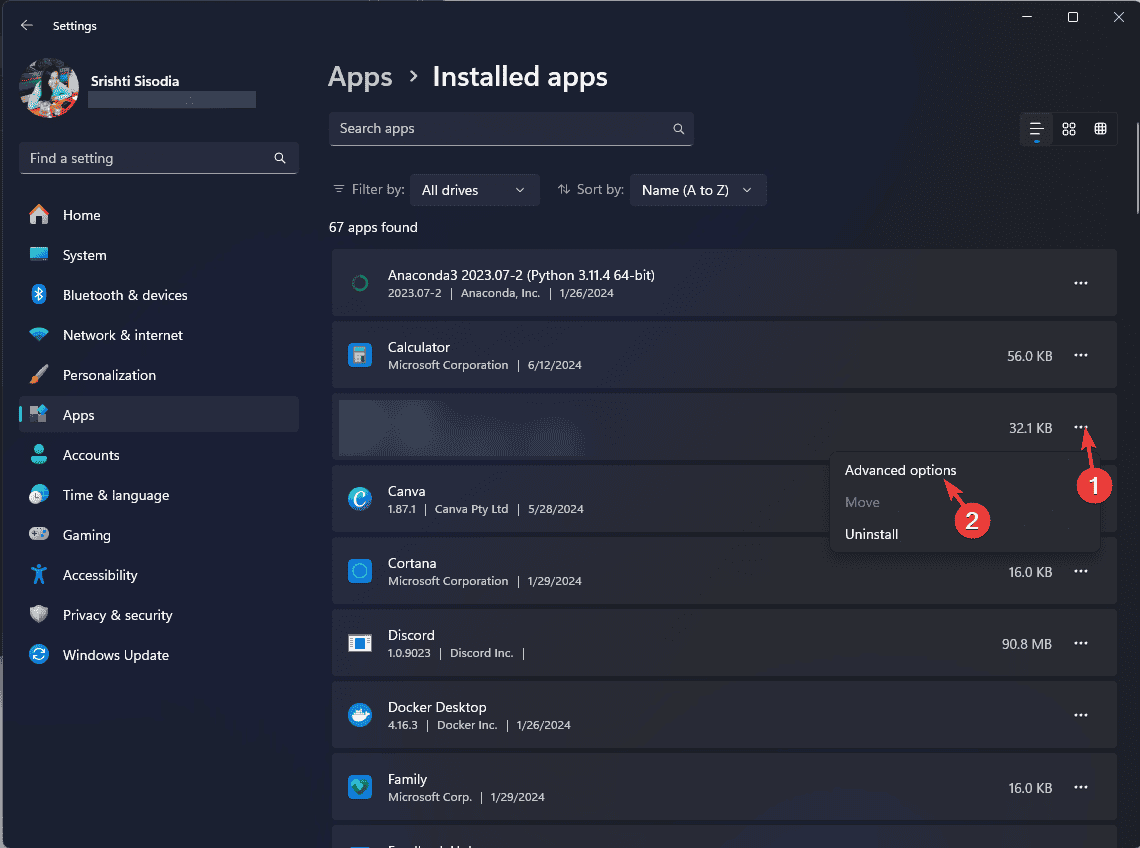The height and width of the screenshot is (848, 1140).
Task: Click the Find a setting search box
Action: point(145,158)
